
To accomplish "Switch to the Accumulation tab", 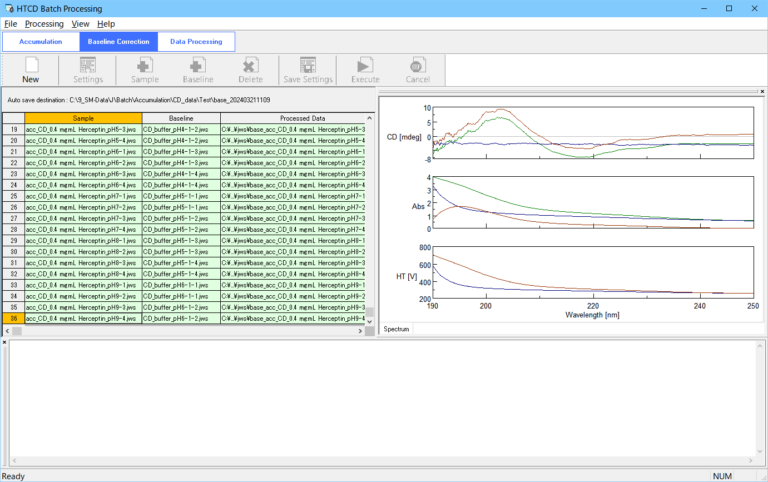I will [41, 42].
